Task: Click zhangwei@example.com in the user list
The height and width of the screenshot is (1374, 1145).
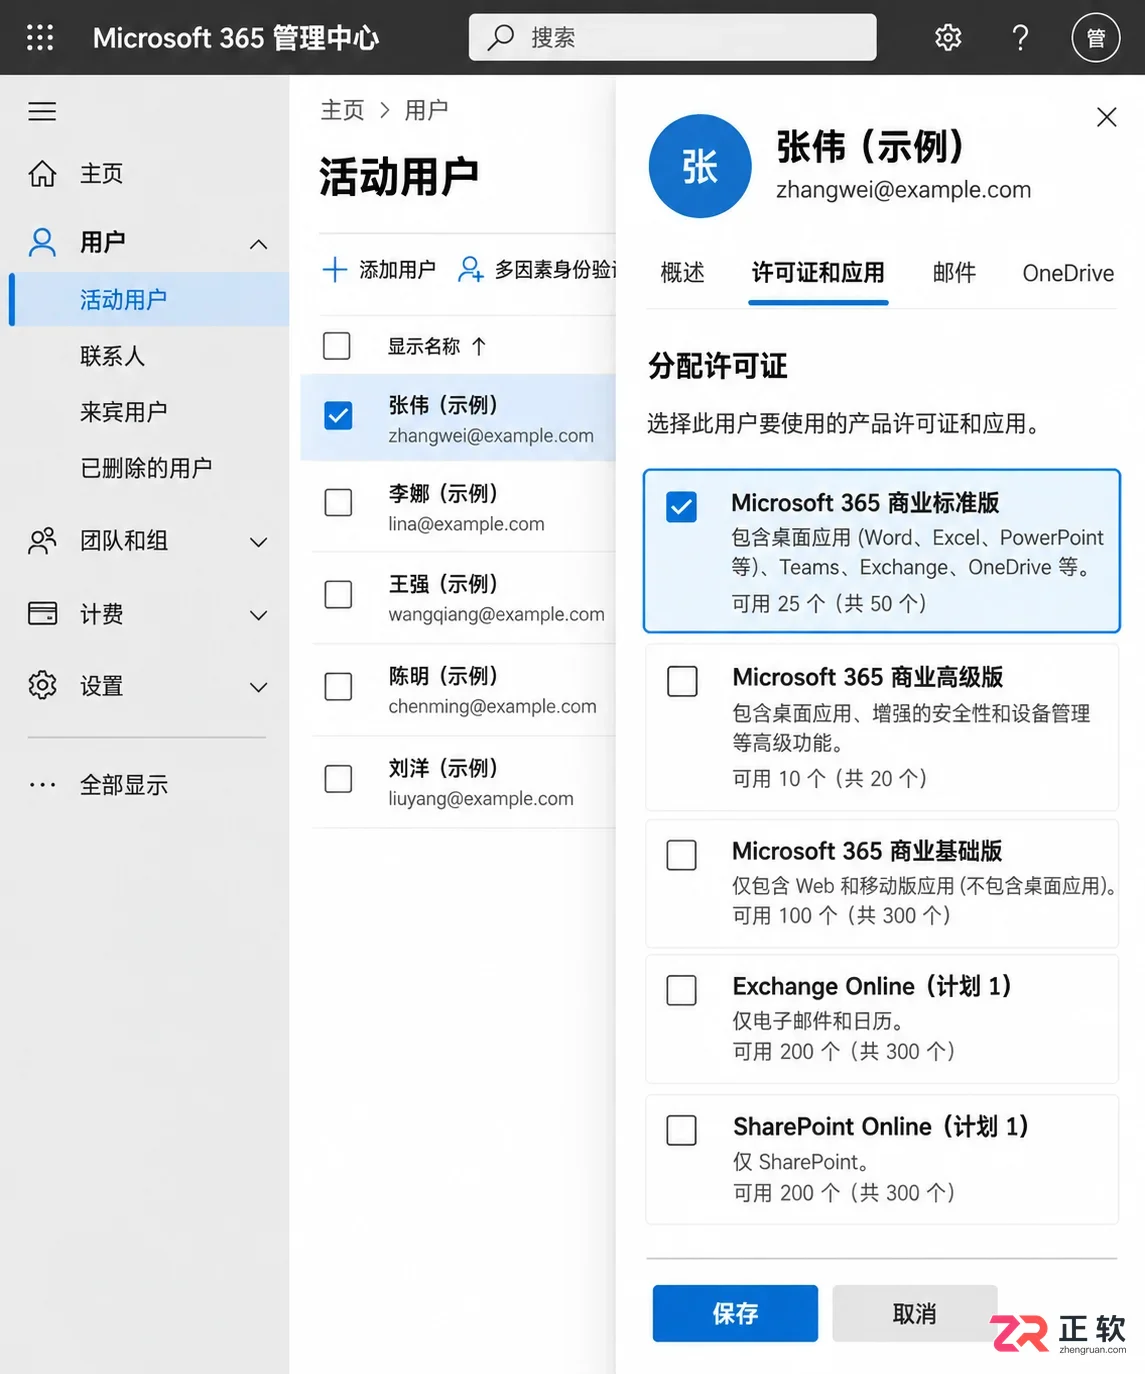Action: pos(491,436)
